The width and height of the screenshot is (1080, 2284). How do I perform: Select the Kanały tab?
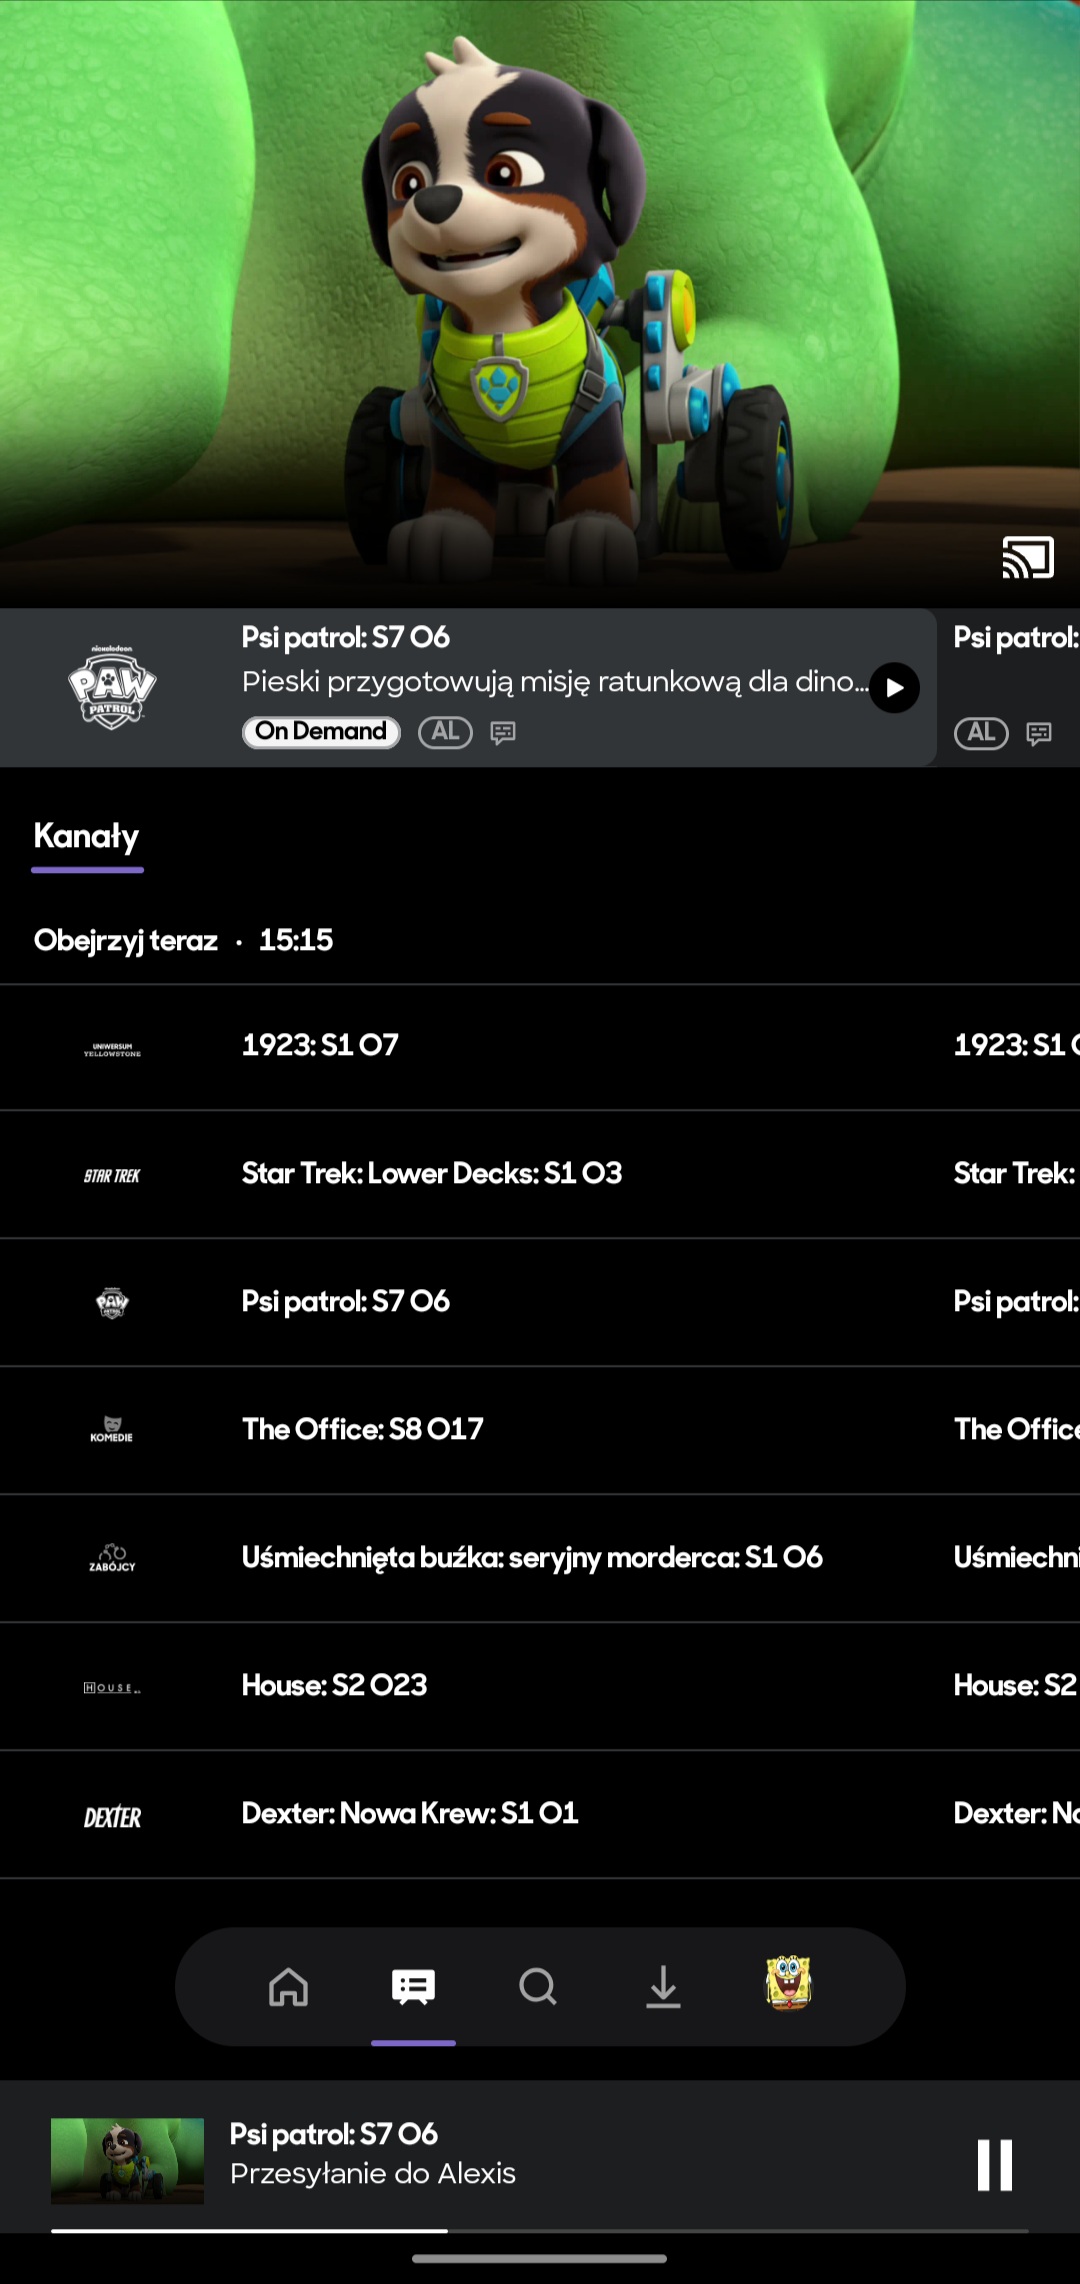click(86, 837)
